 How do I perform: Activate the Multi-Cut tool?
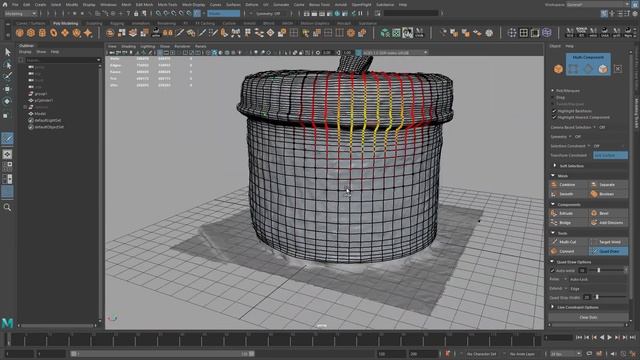568,242
